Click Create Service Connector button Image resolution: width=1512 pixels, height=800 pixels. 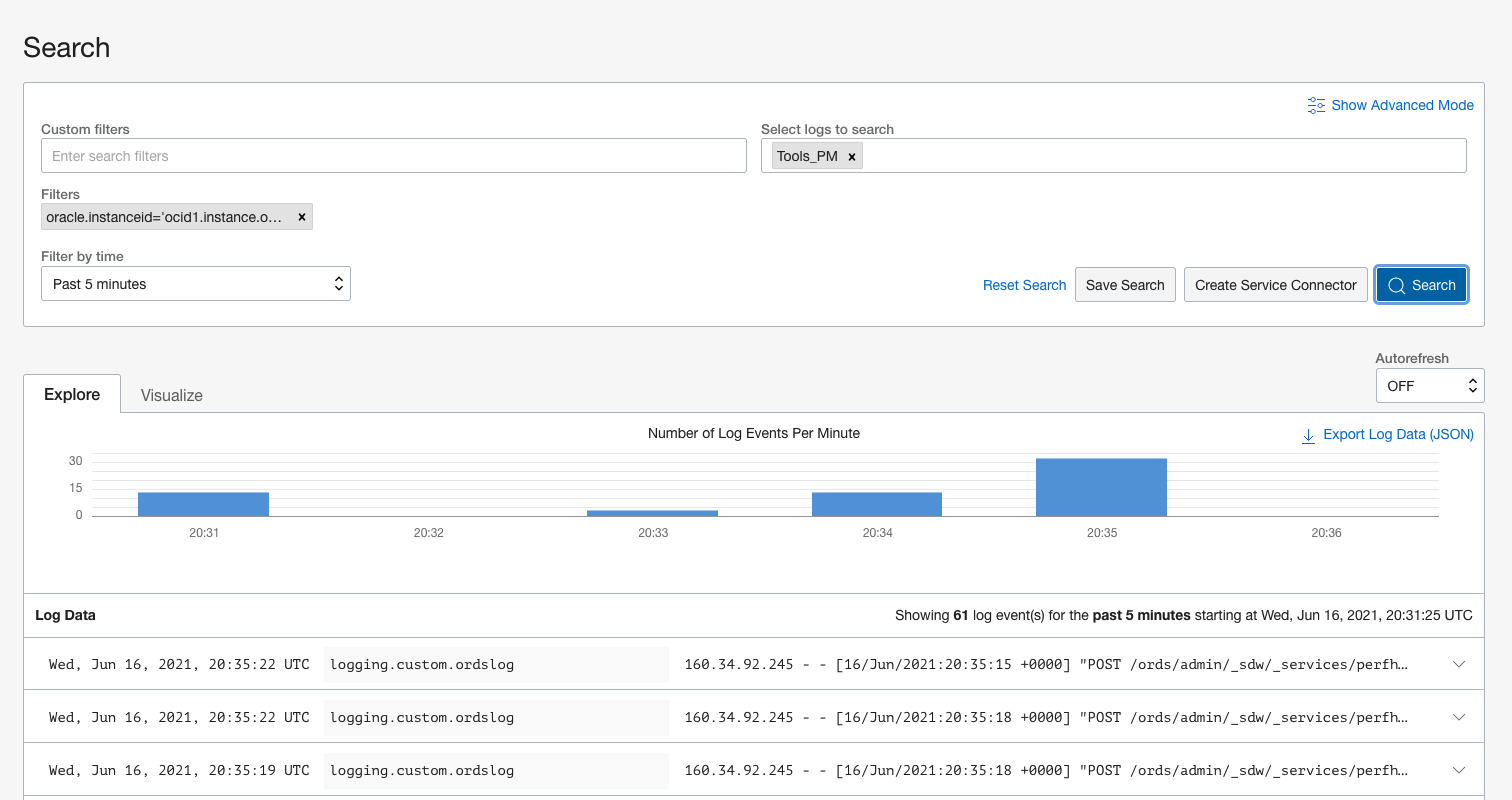coord(1275,285)
